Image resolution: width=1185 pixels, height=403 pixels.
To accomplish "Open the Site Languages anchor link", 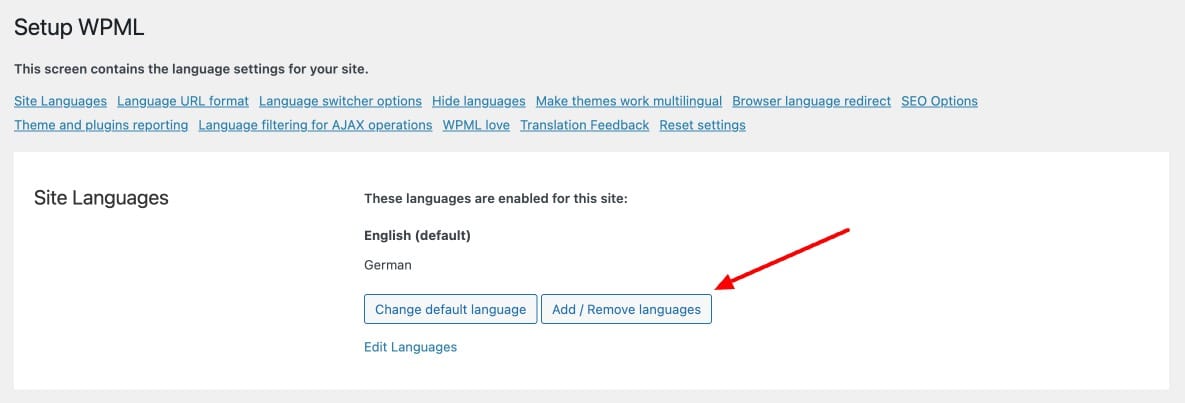I will pos(60,101).
